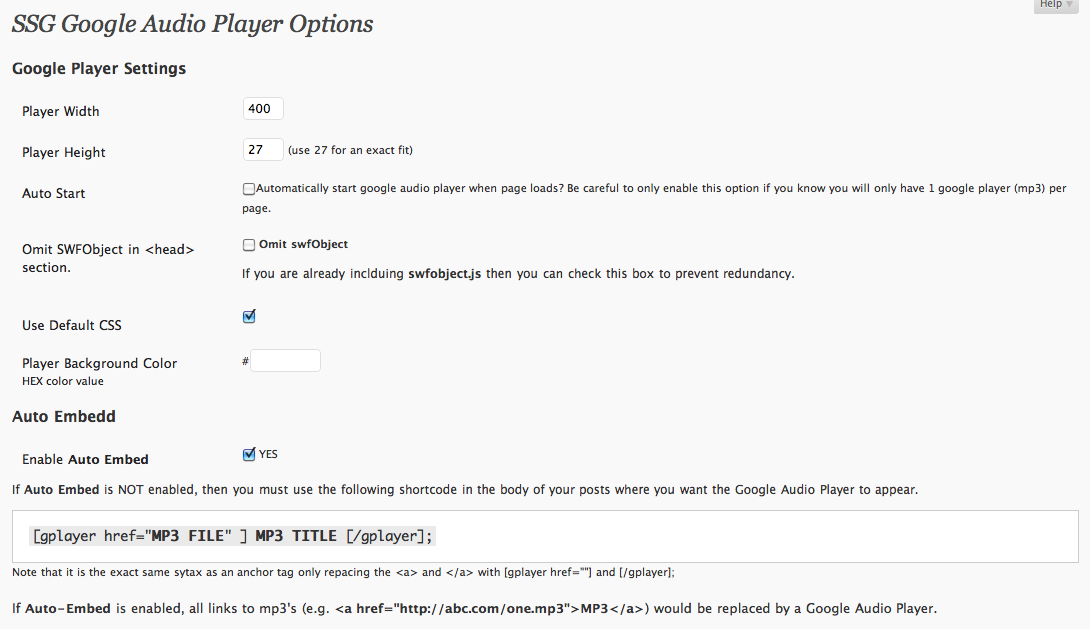The image size is (1090, 629).
Task: Click the Player Height label
Action: (63, 152)
